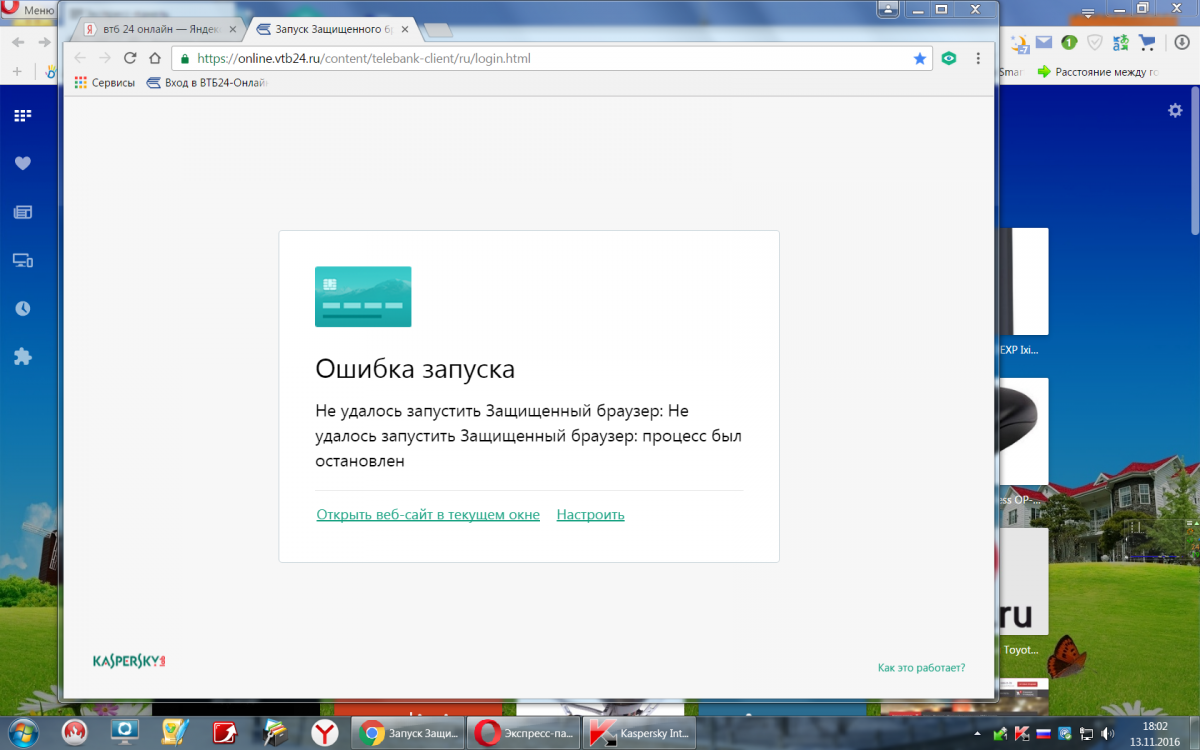Open Opera Speed Dial grid icon in sidebar
Viewport: 1200px width, 750px height.
pyautogui.click(x=22, y=116)
